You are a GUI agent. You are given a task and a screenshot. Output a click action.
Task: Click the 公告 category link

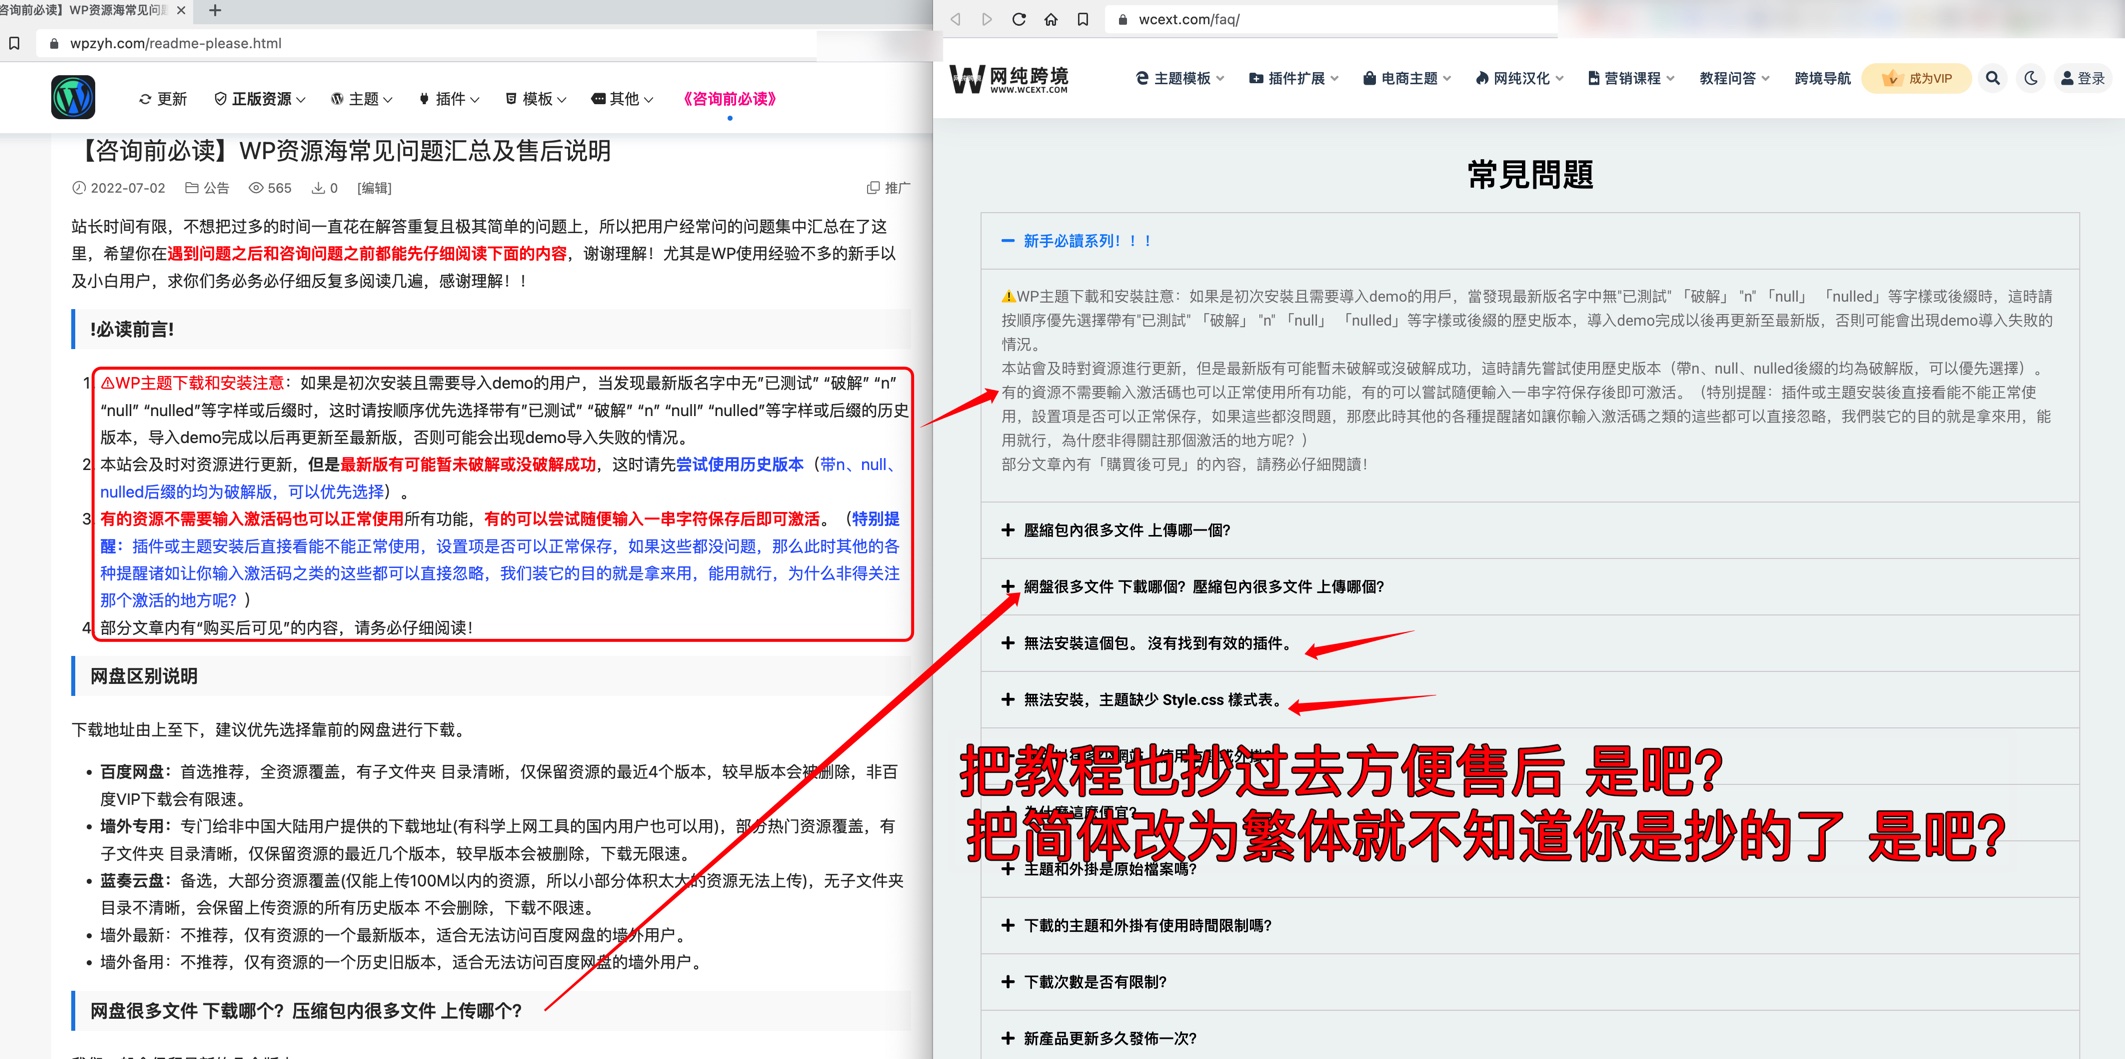click(x=207, y=188)
